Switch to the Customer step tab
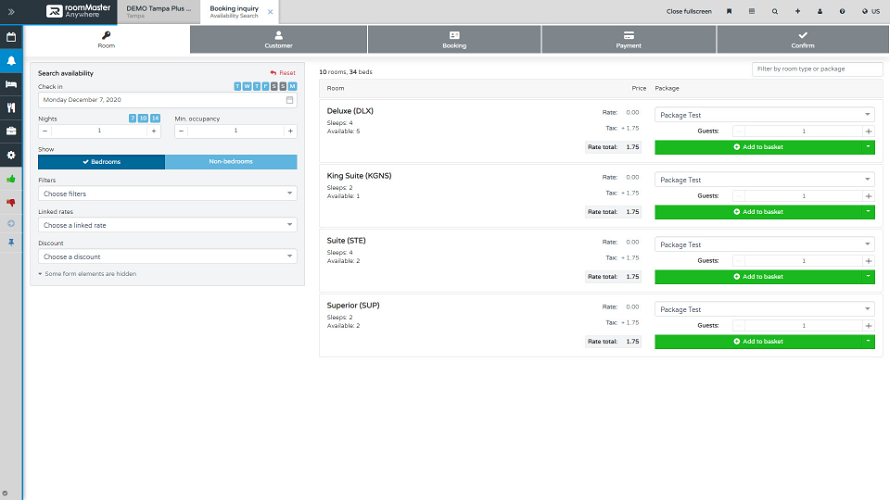The height and width of the screenshot is (500, 890). (x=278, y=40)
